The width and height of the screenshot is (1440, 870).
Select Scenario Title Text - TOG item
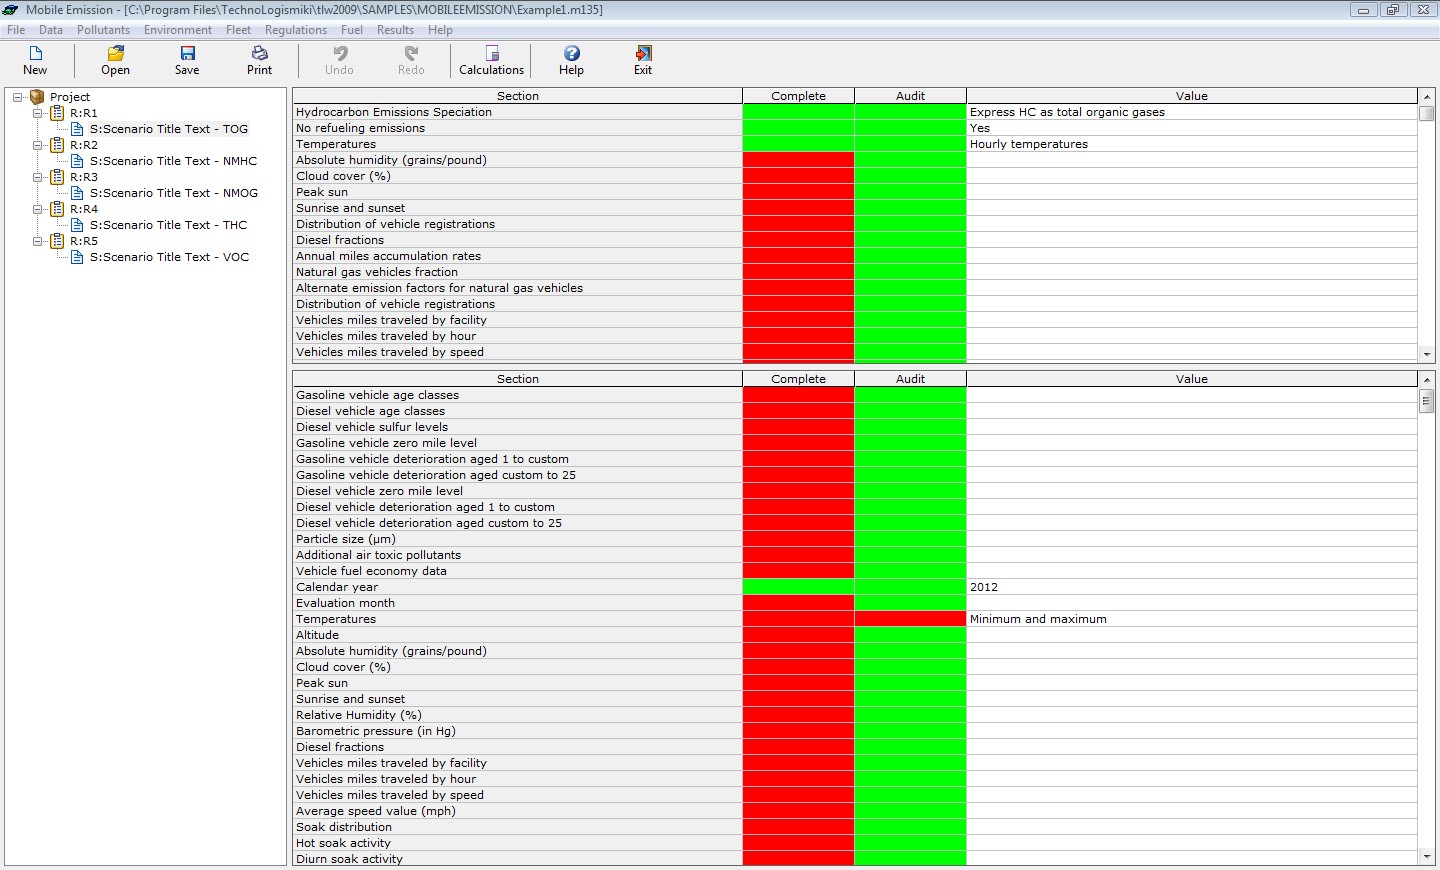point(168,129)
